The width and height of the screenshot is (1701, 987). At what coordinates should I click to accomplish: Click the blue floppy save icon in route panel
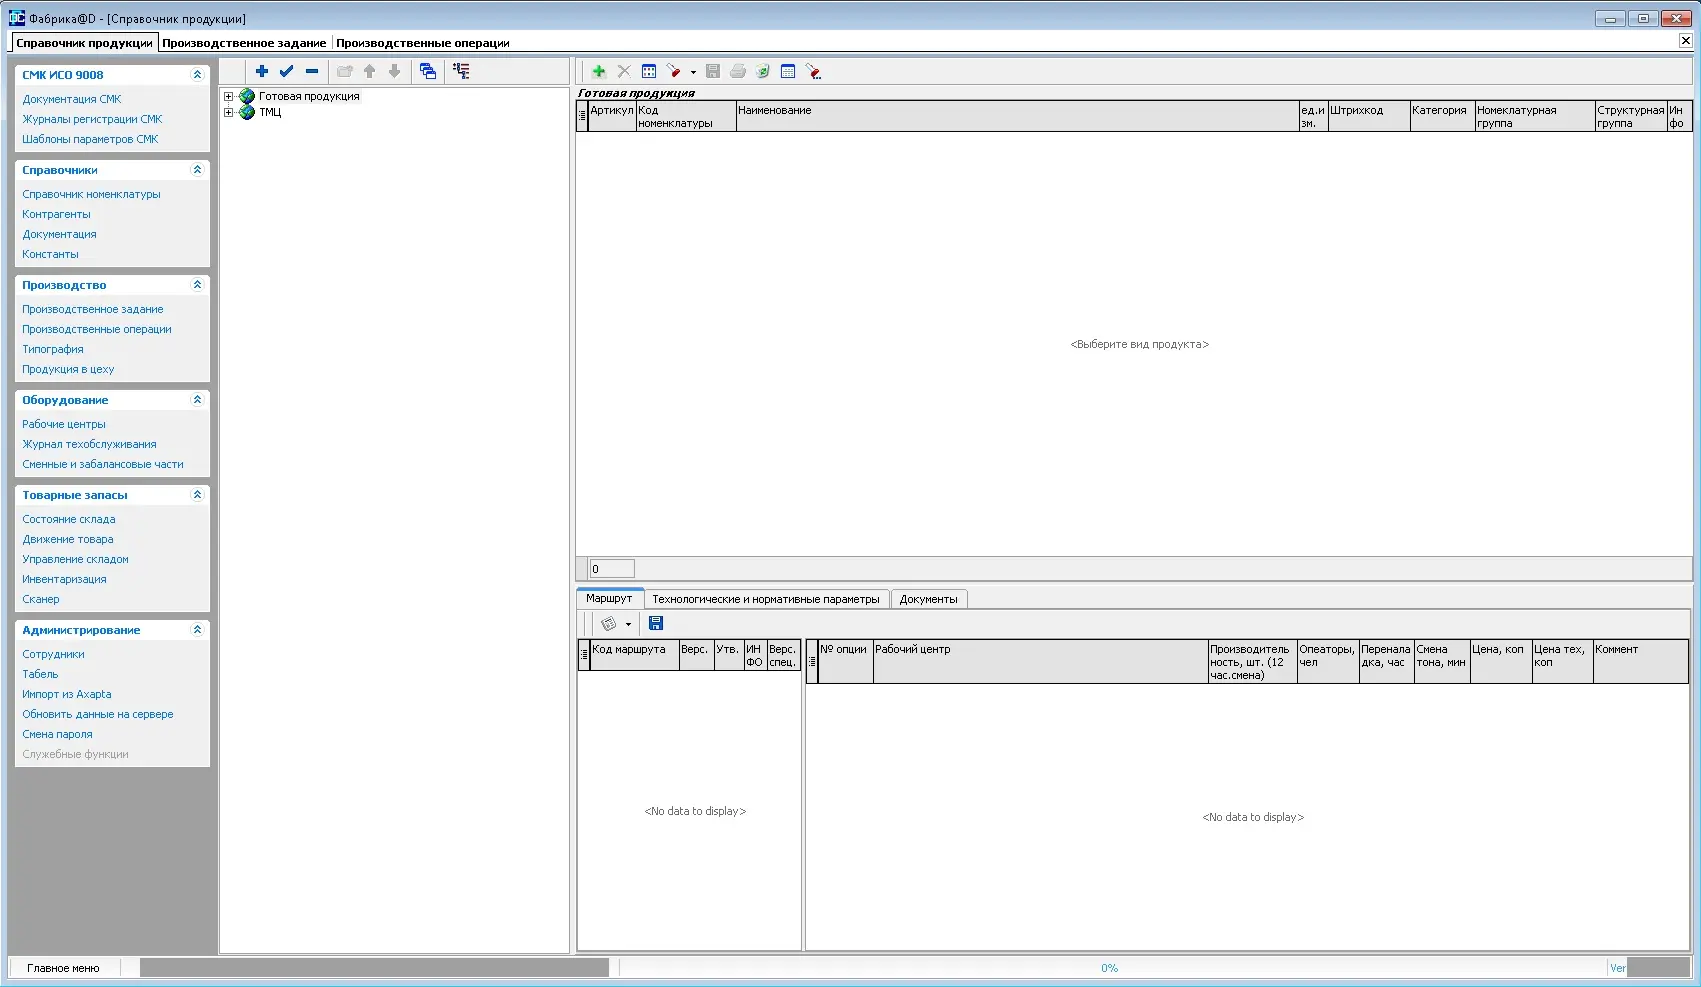(x=656, y=623)
